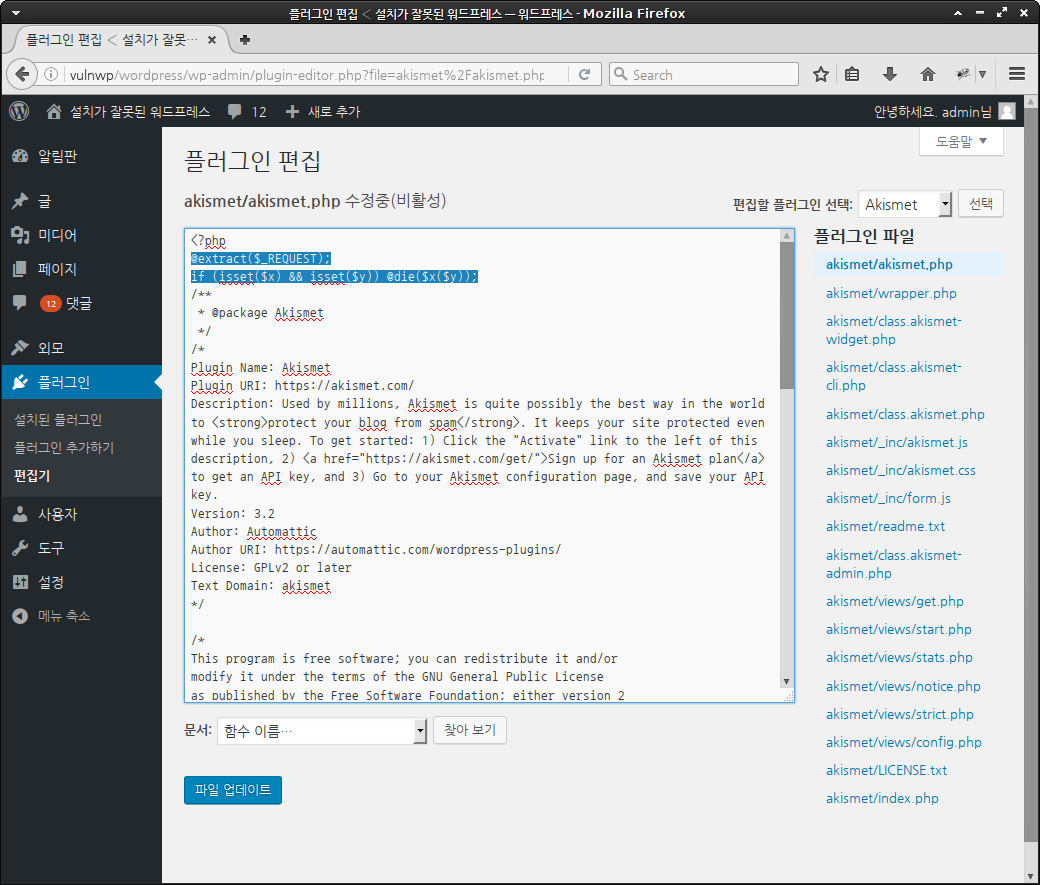Open akismet/views/start.php file link

click(899, 630)
